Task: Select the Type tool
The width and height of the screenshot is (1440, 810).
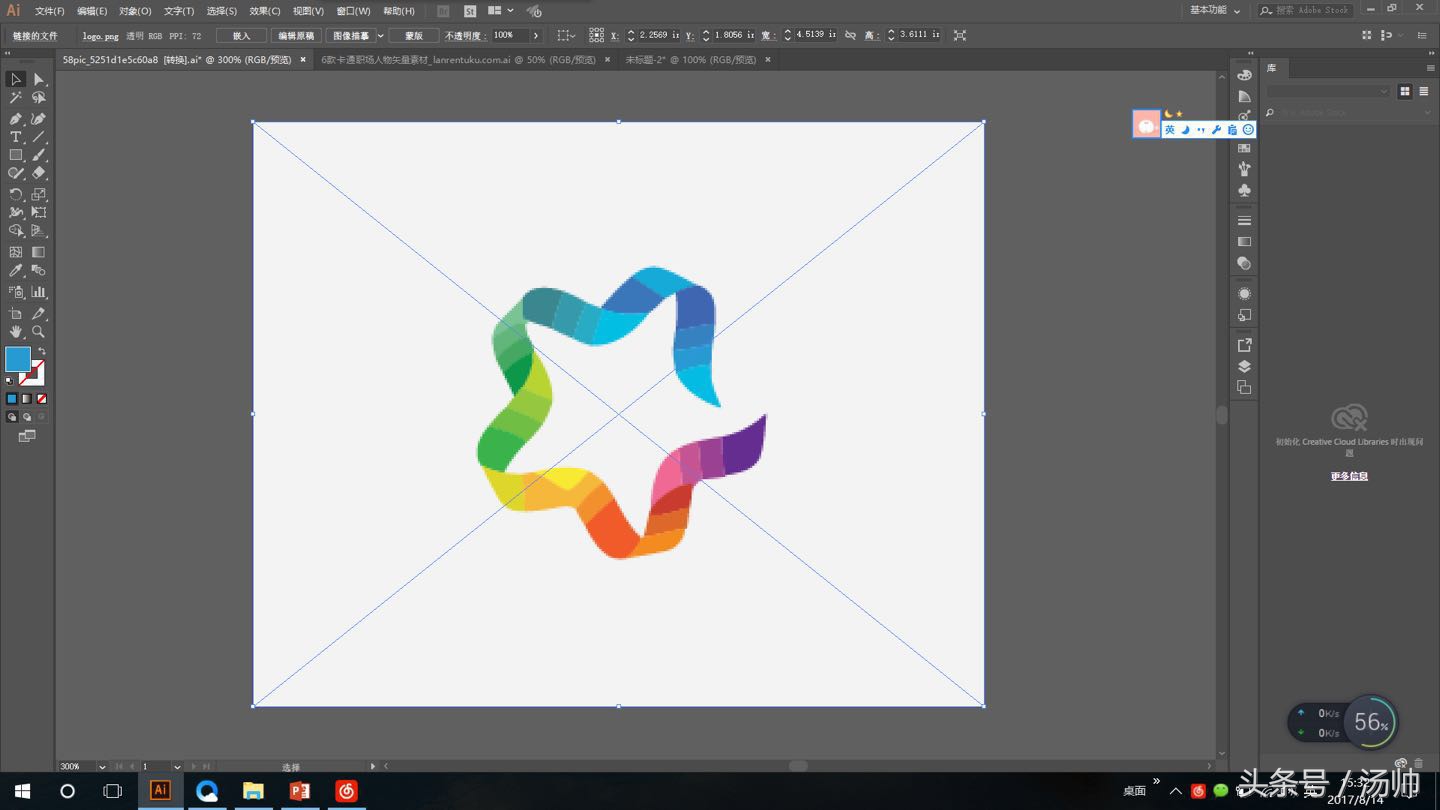Action: (16, 137)
